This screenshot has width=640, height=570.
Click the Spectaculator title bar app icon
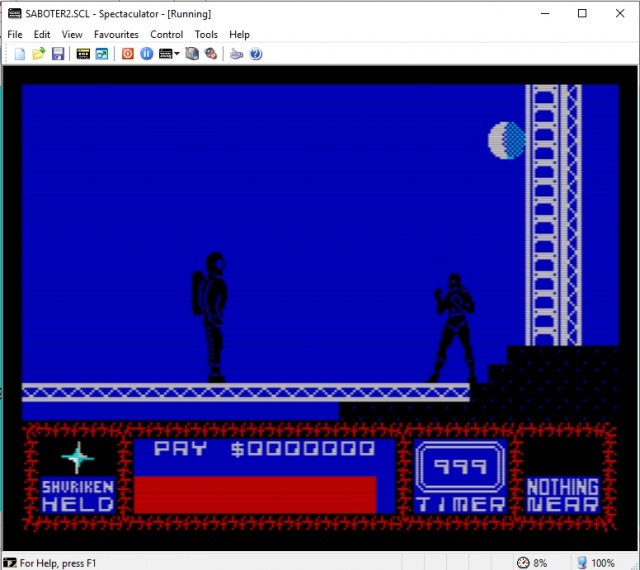tap(15, 13)
